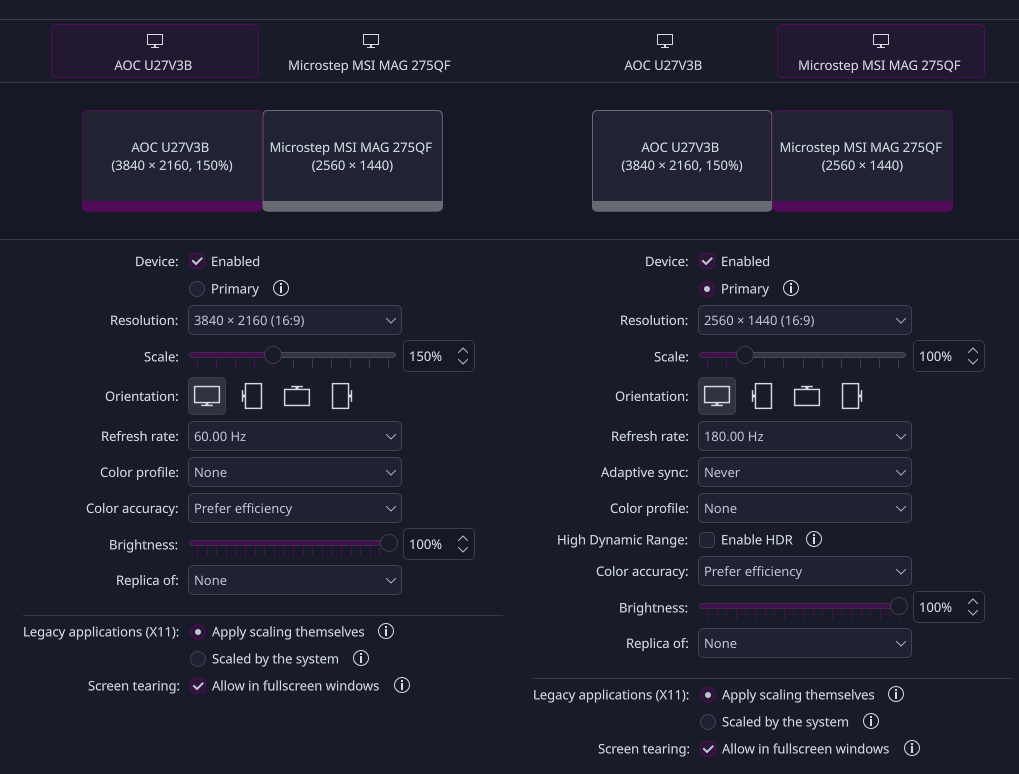Image resolution: width=1019 pixels, height=774 pixels.
Task: Select flipped portrait orientation for MSI monitor
Action: (x=851, y=395)
